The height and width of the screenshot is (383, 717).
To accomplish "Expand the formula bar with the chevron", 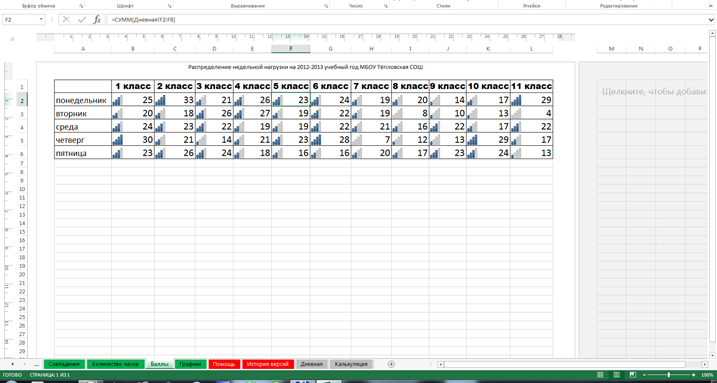I will tap(711, 20).
